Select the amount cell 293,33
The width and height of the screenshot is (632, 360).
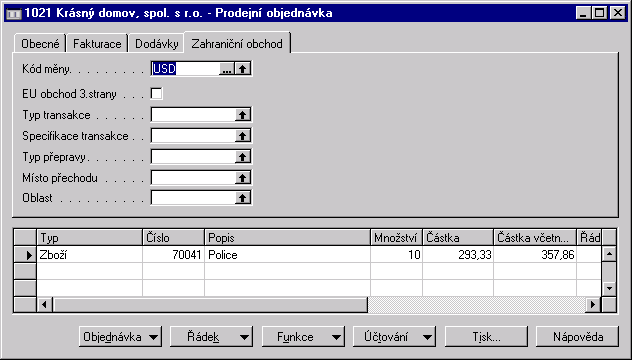458,255
